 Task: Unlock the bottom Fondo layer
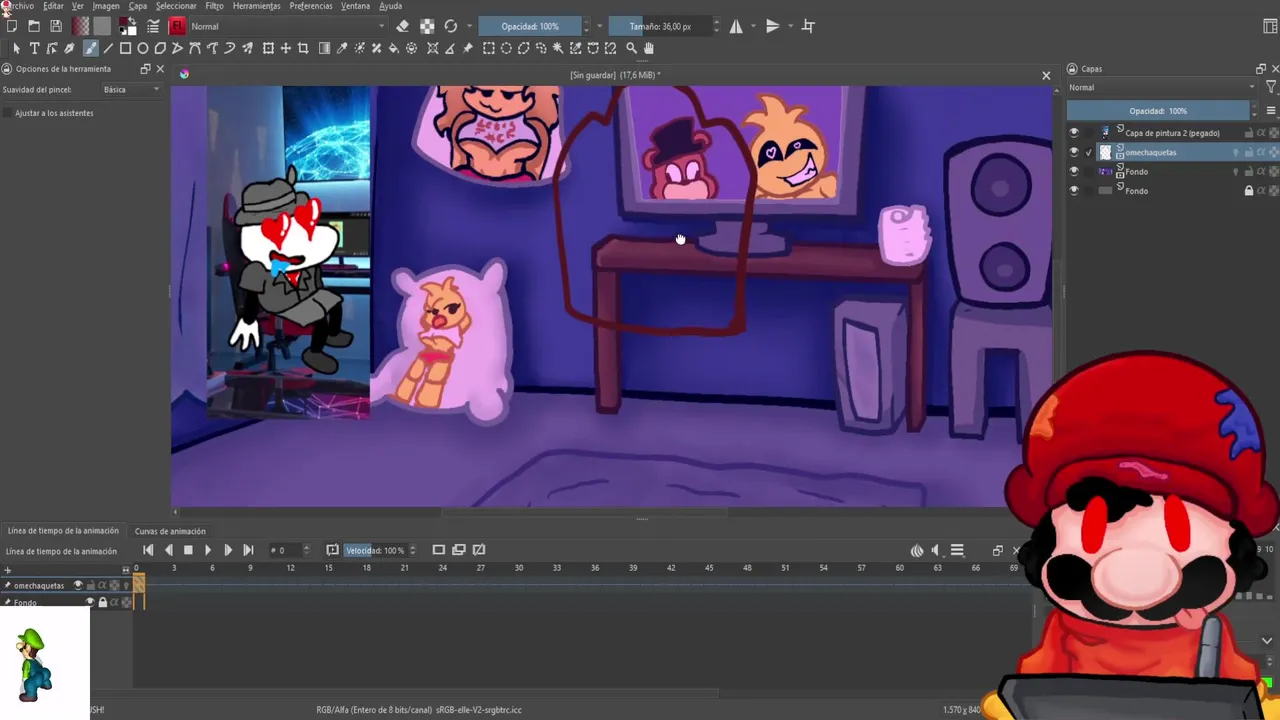(x=1248, y=191)
